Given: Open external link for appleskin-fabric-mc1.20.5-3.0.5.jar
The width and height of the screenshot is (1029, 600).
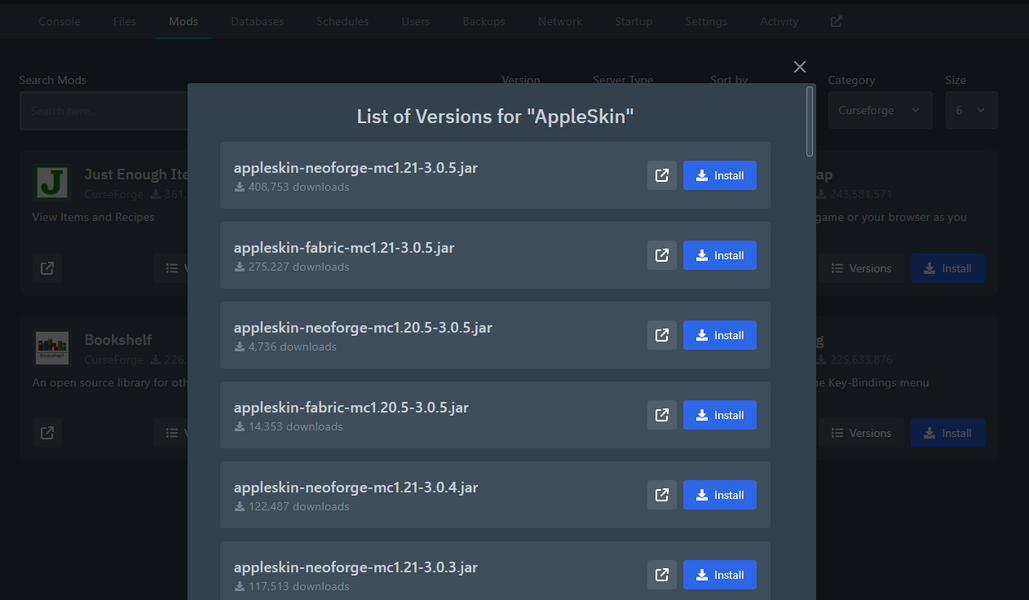Looking at the screenshot, I should tap(661, 415).
